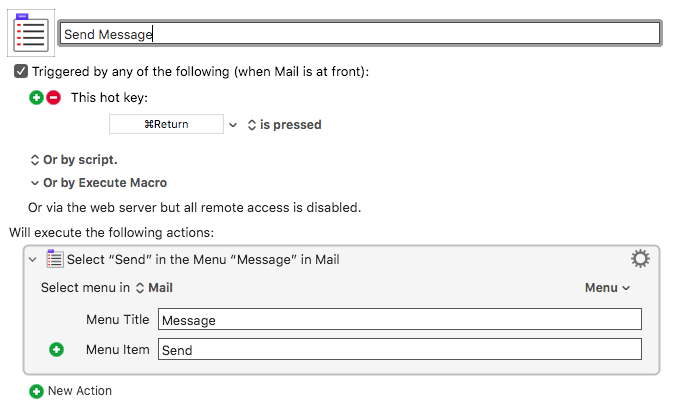Click the macro name field 'Send Message'
This screenshot has height=419, width=675.
(x=360, y=34)
